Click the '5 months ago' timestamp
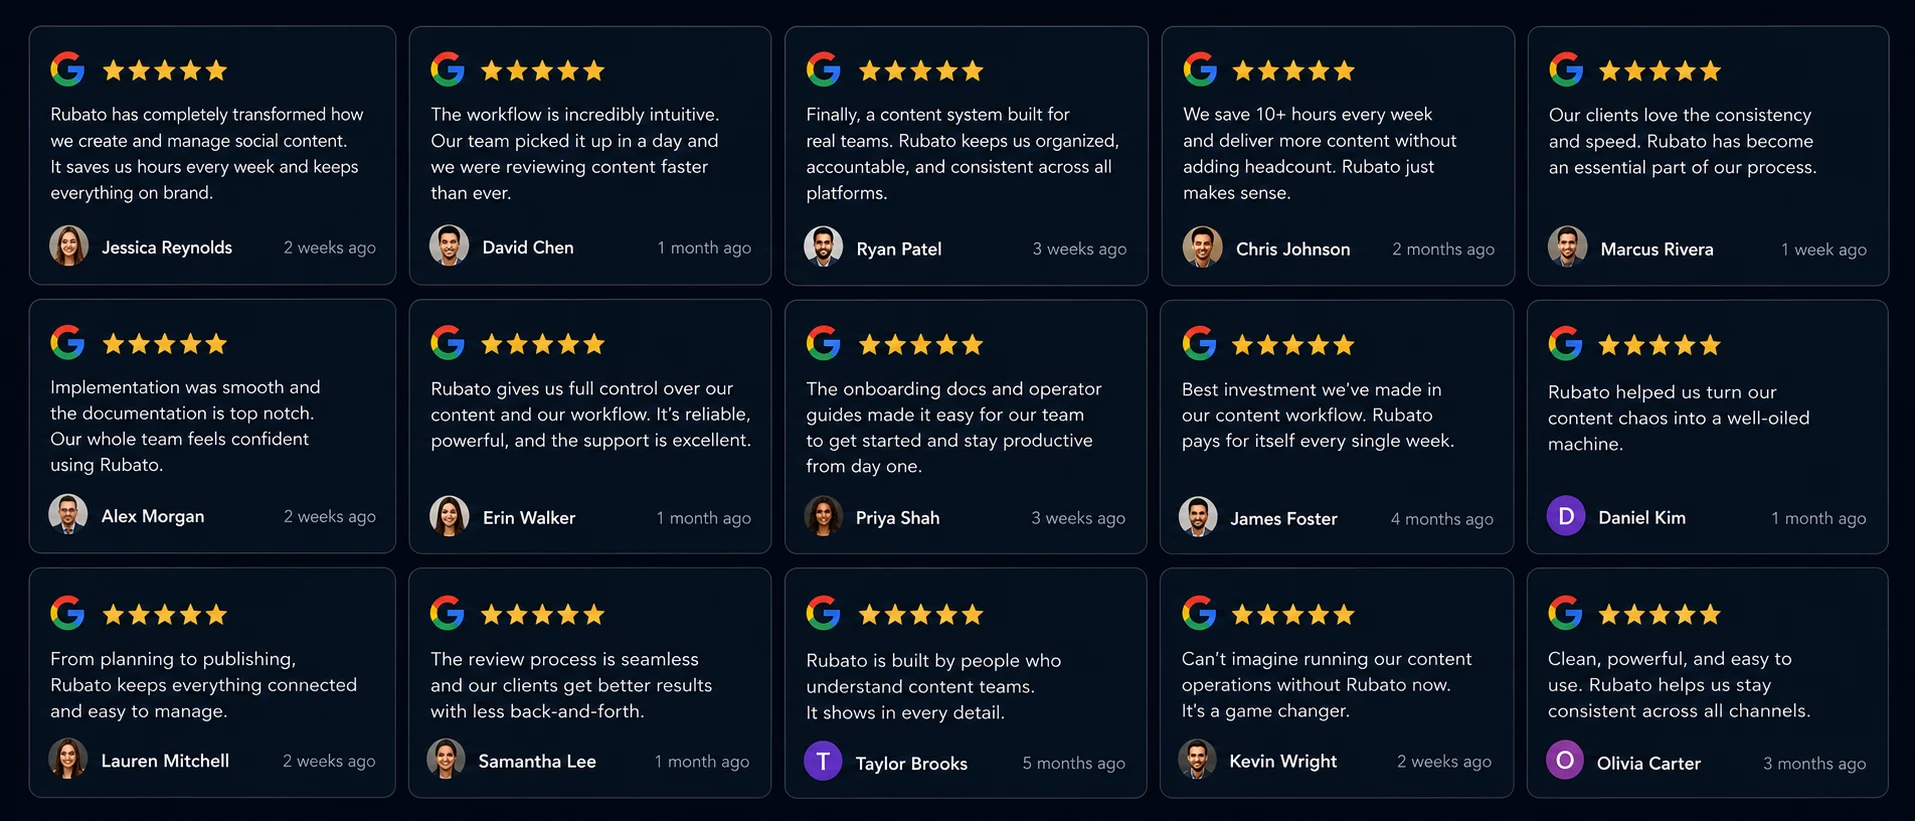 (1073, 763)
